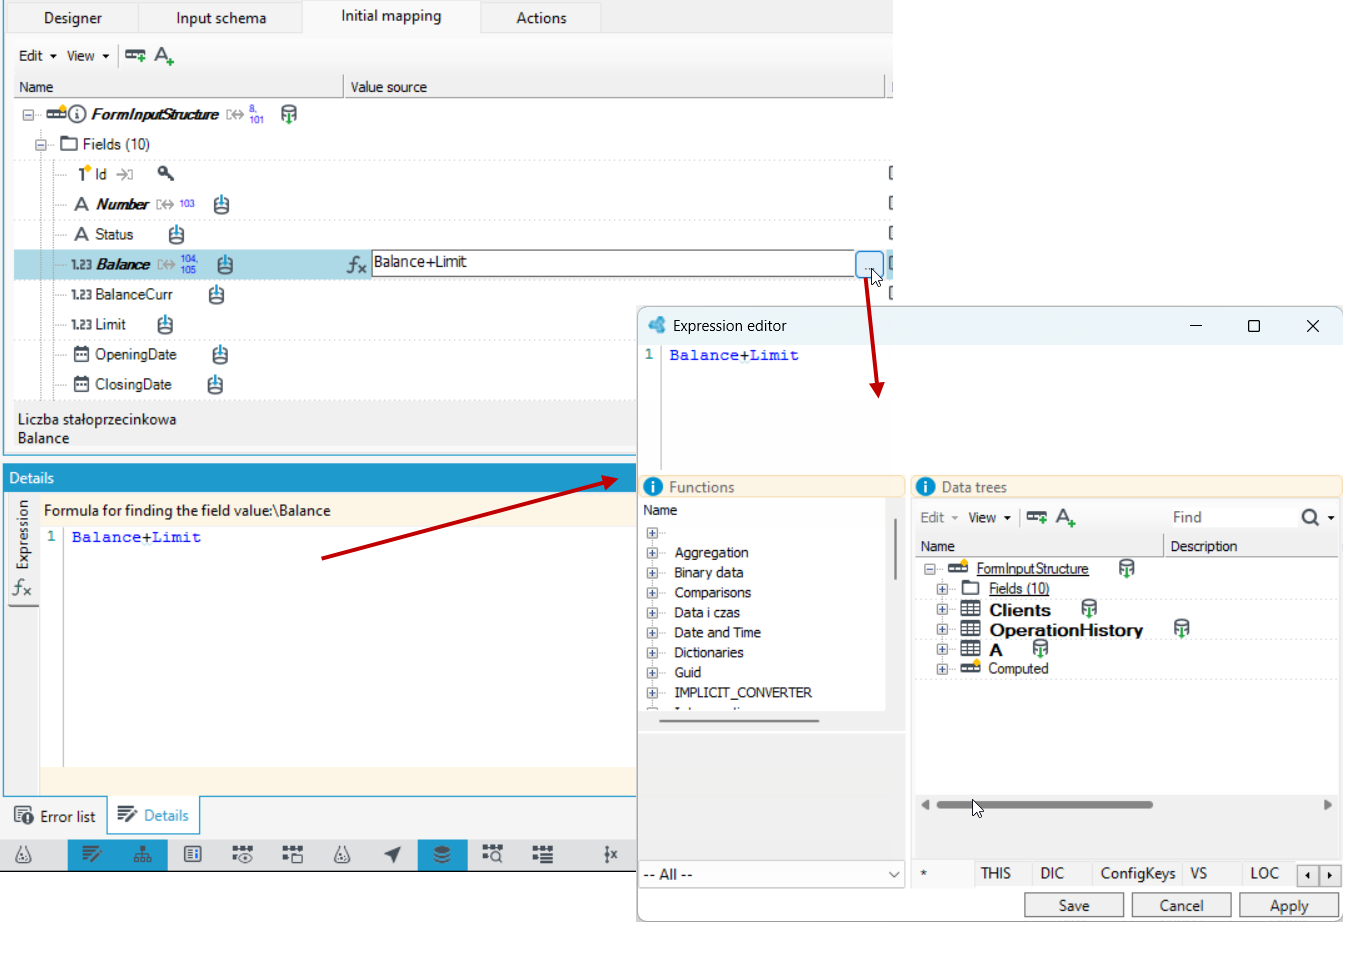The height and width of the screenshot is (953, 1347).
Task: Open the ellipsis button of Balance value source
Action: coord(869,265)
